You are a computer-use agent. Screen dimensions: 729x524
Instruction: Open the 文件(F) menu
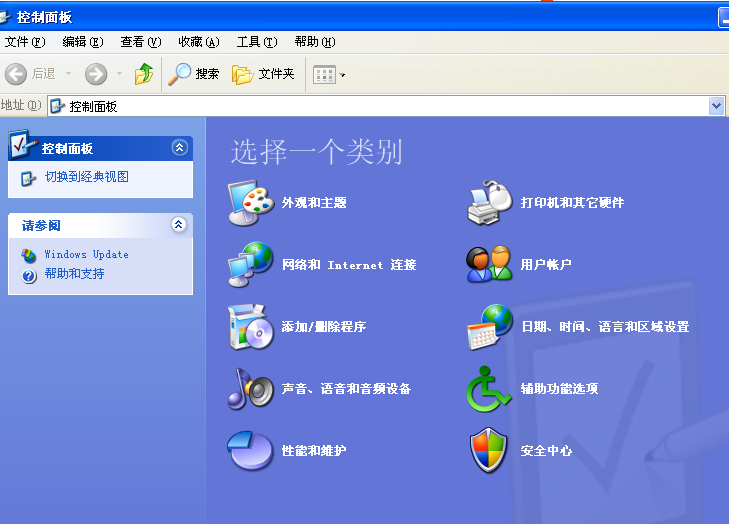click(25, 42)
